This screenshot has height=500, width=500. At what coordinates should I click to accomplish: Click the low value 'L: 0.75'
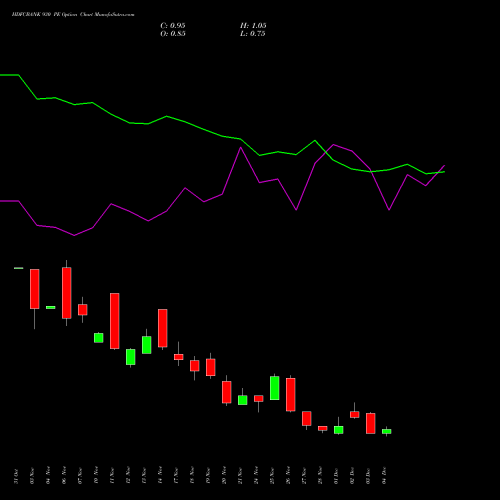pos(253,34)
